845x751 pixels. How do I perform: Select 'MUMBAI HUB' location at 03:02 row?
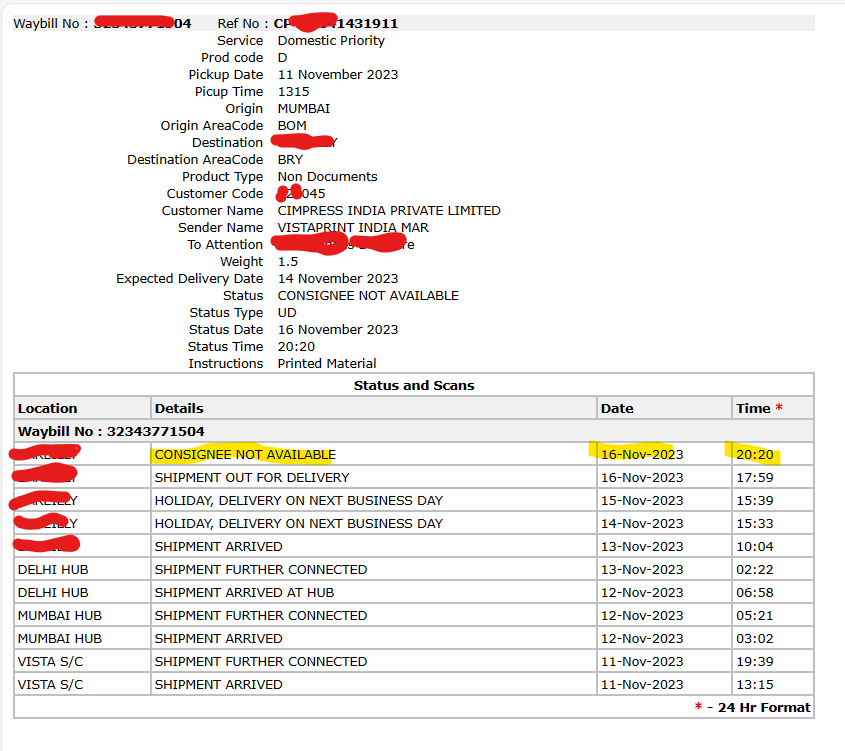[x=60, y=639]
